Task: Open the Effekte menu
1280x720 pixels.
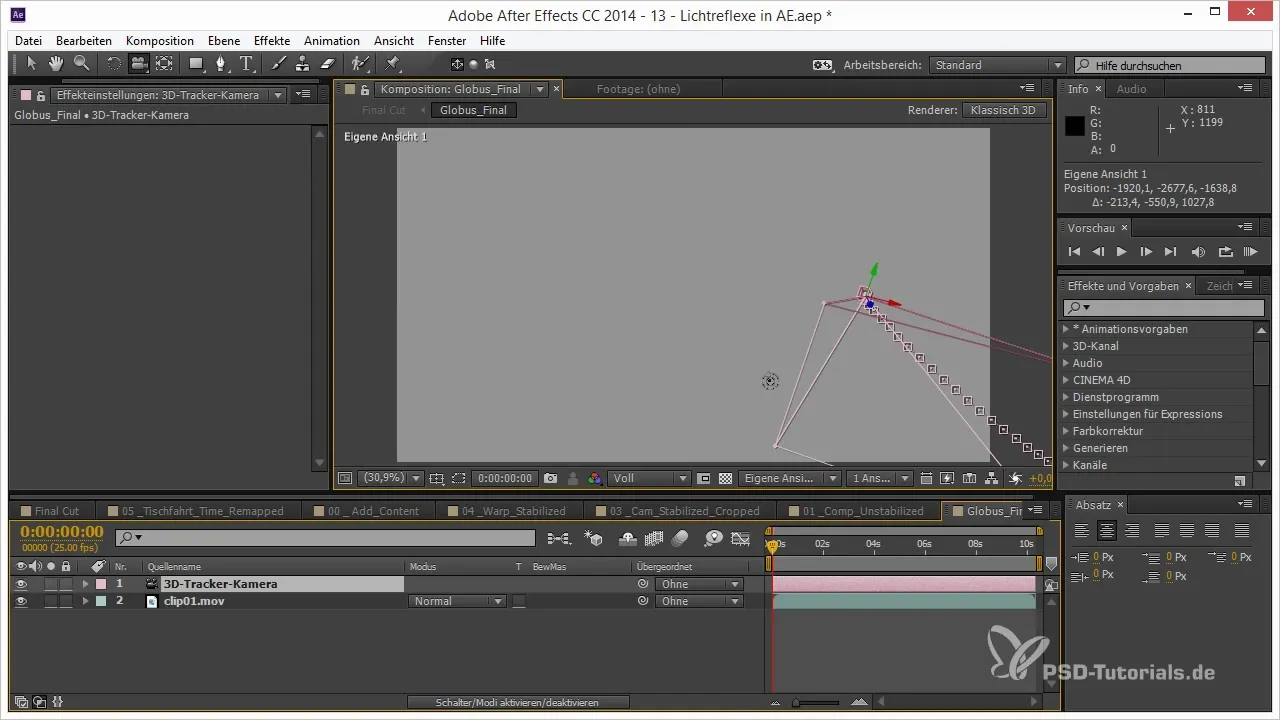Action: [x=272, y=41]
